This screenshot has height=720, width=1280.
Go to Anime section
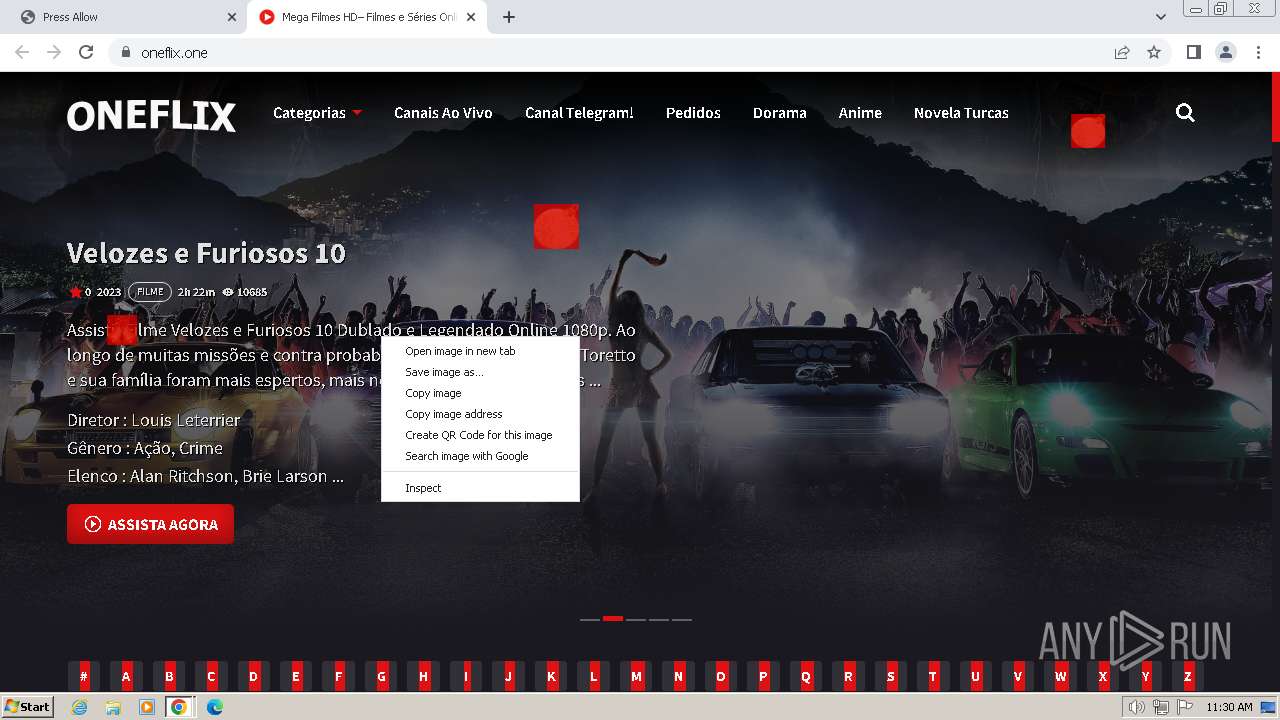pyautogui.click(x=860, y=113)
